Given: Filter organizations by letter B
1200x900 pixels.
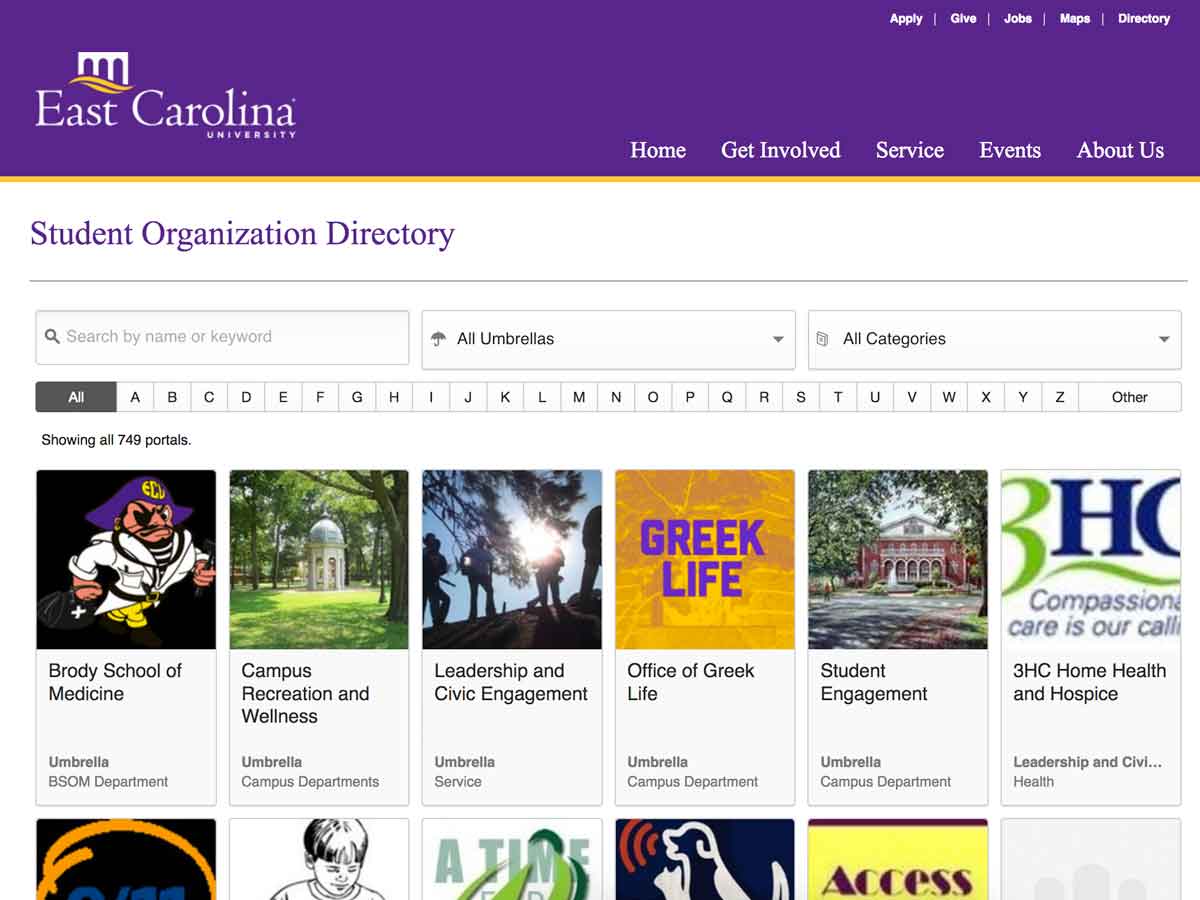Looking at the screenshot, I should pos(172,397).
